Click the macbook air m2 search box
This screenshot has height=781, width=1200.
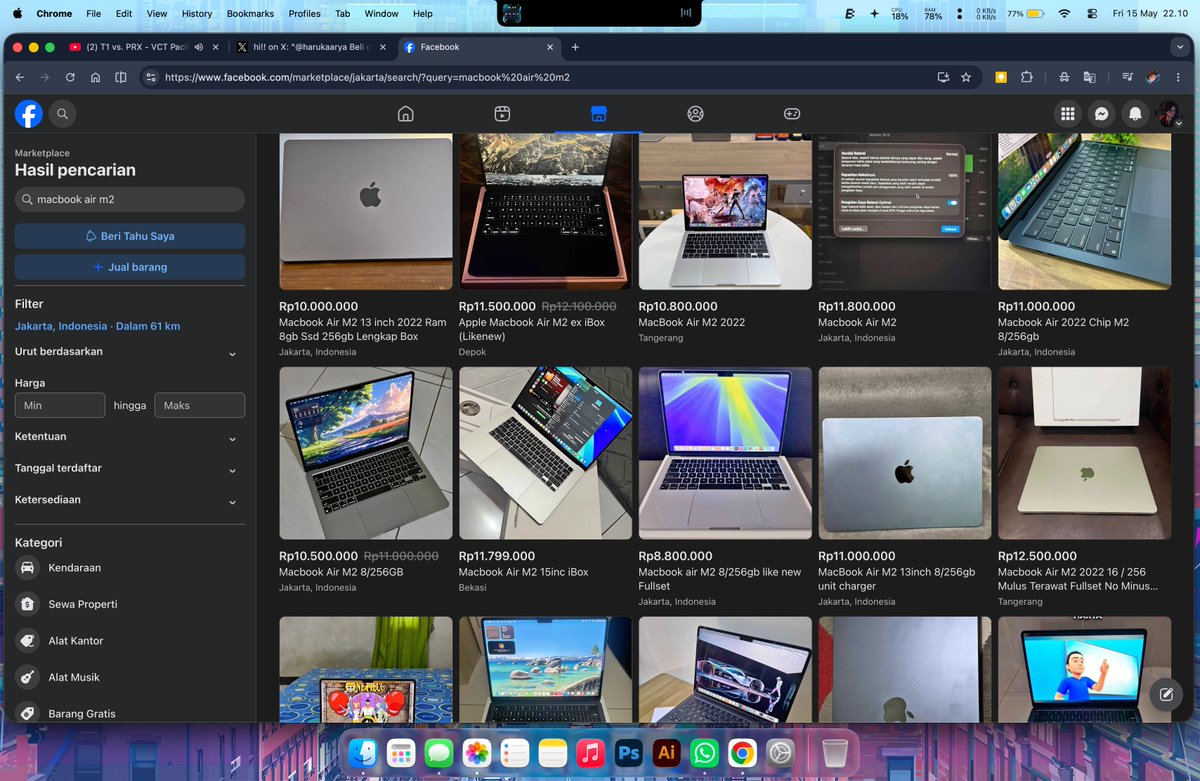(x=130, y=199)
